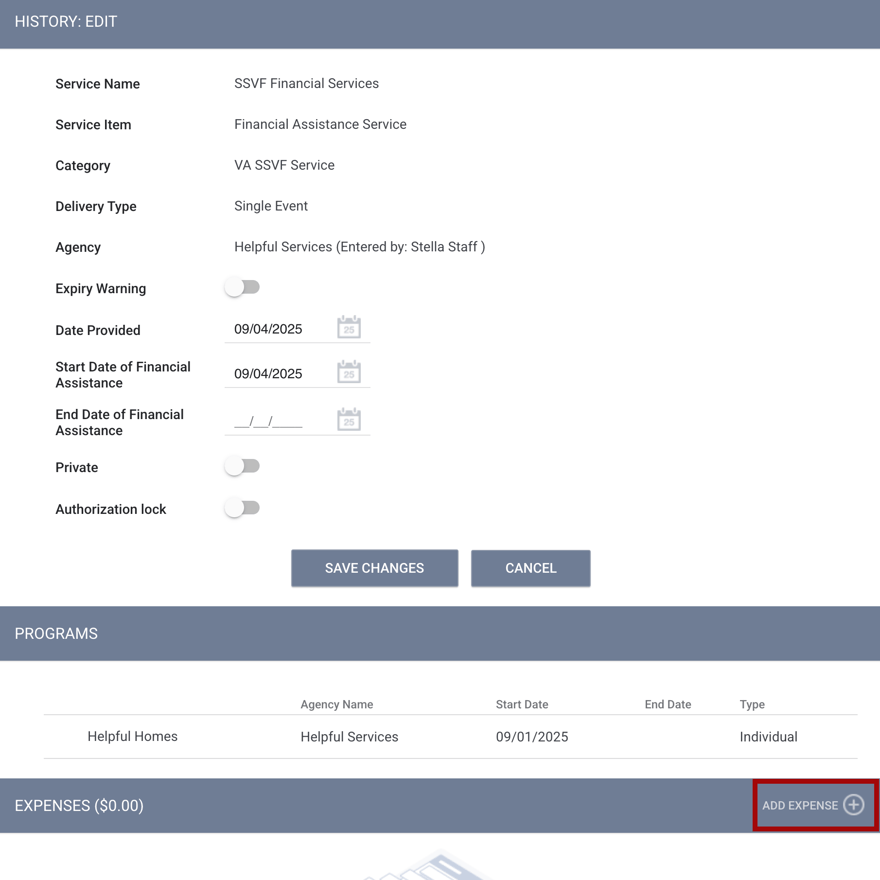Click the plus icon next to Add Expense
The width and height of the screenshot is (880, 880).
[853, 805]
